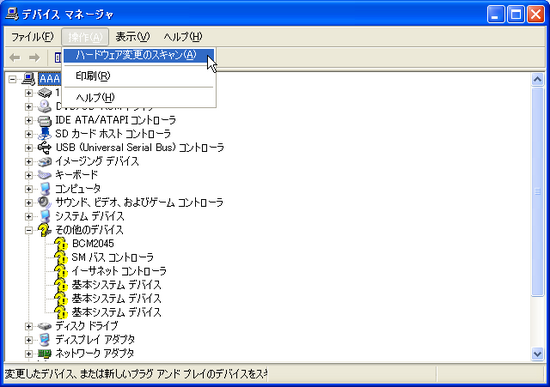The image size is (550, 387).
Task: Collapse the root computer node
Action: pyautogui.click(x=12, y=79)
